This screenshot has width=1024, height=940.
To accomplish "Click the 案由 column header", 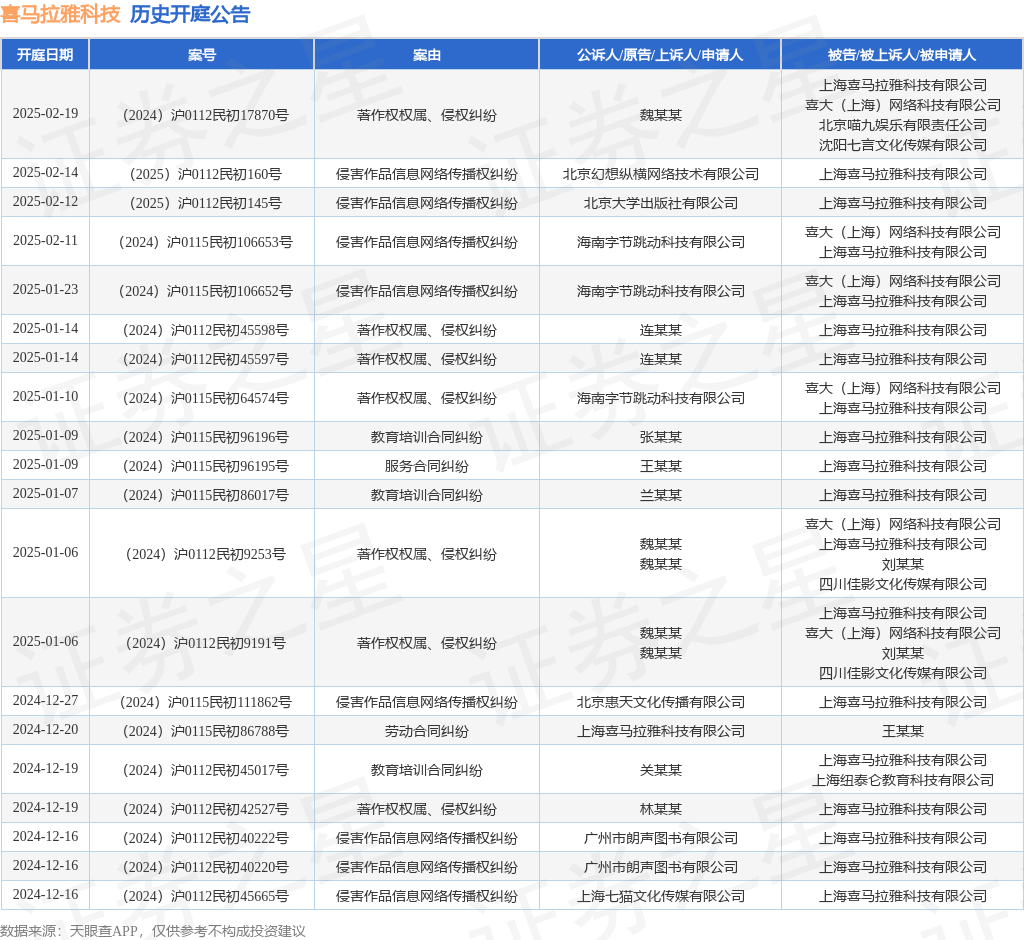I will 426,55.
